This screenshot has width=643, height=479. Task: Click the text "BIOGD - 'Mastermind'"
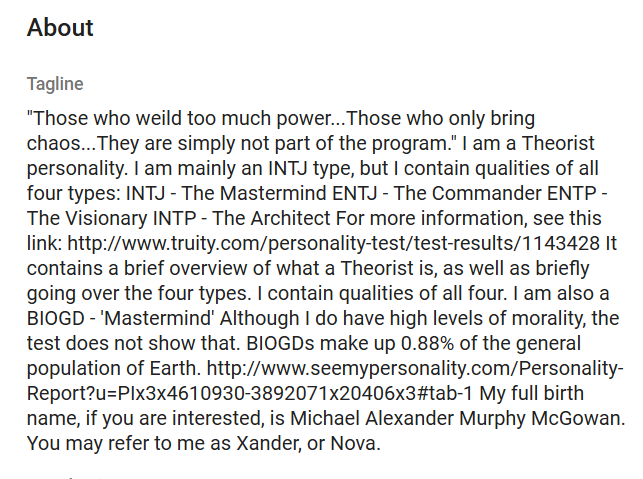click(x=121, y=318)
